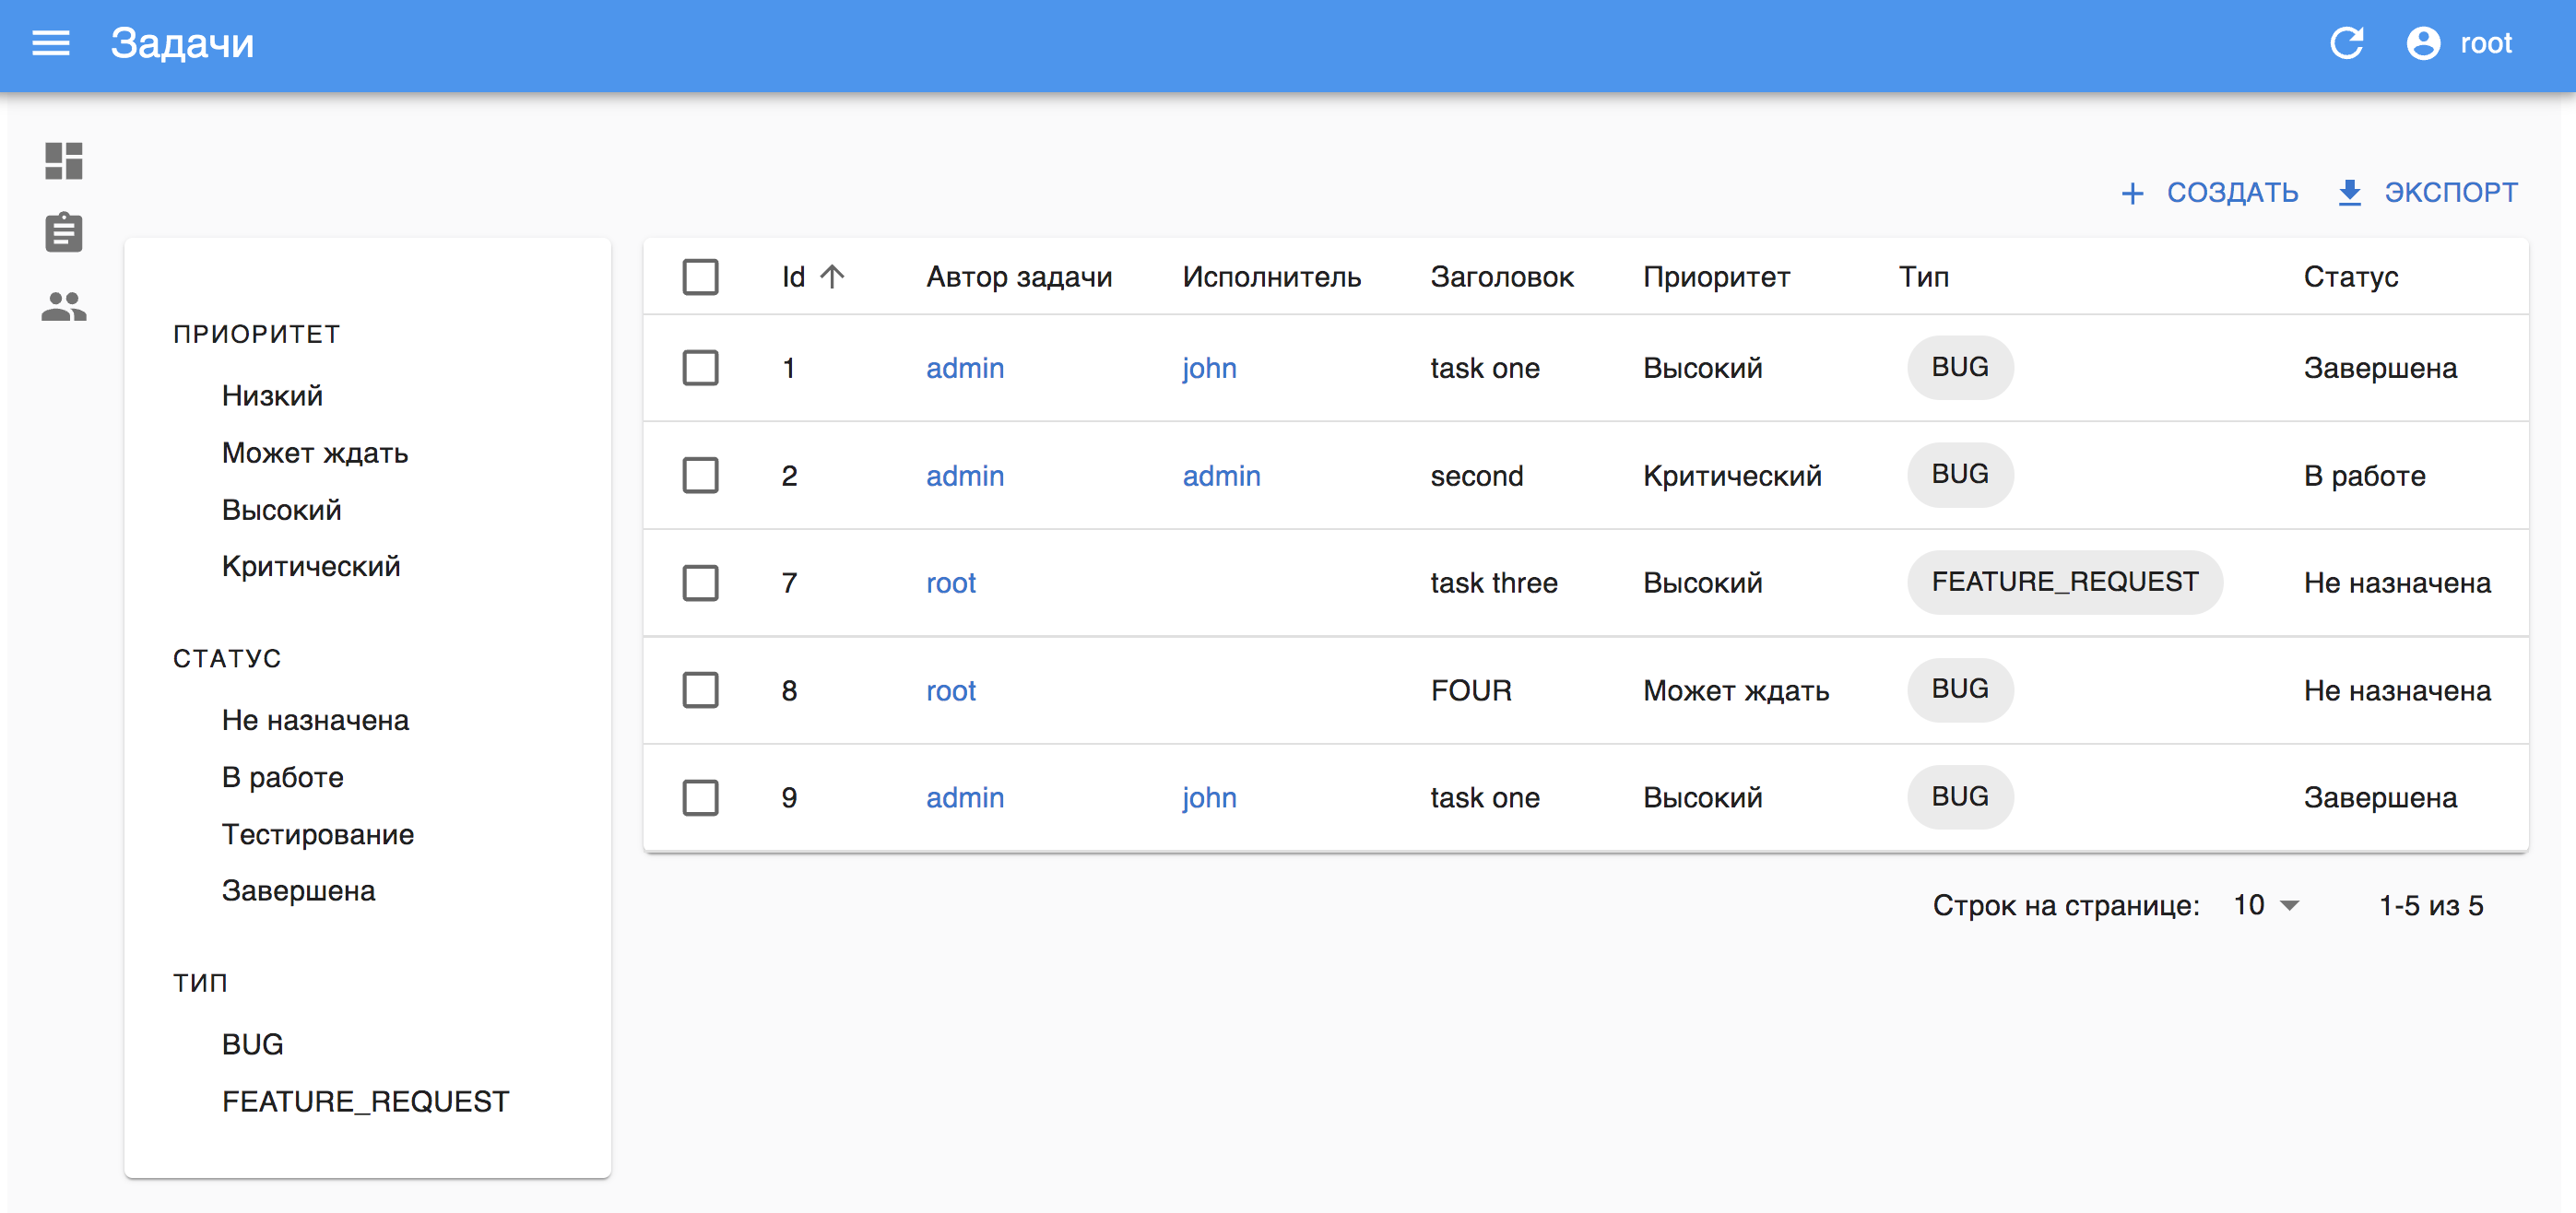This screenshot has height=1213, width=2576.
Task: Filter by Высокий priority
Action: [281, 510]
